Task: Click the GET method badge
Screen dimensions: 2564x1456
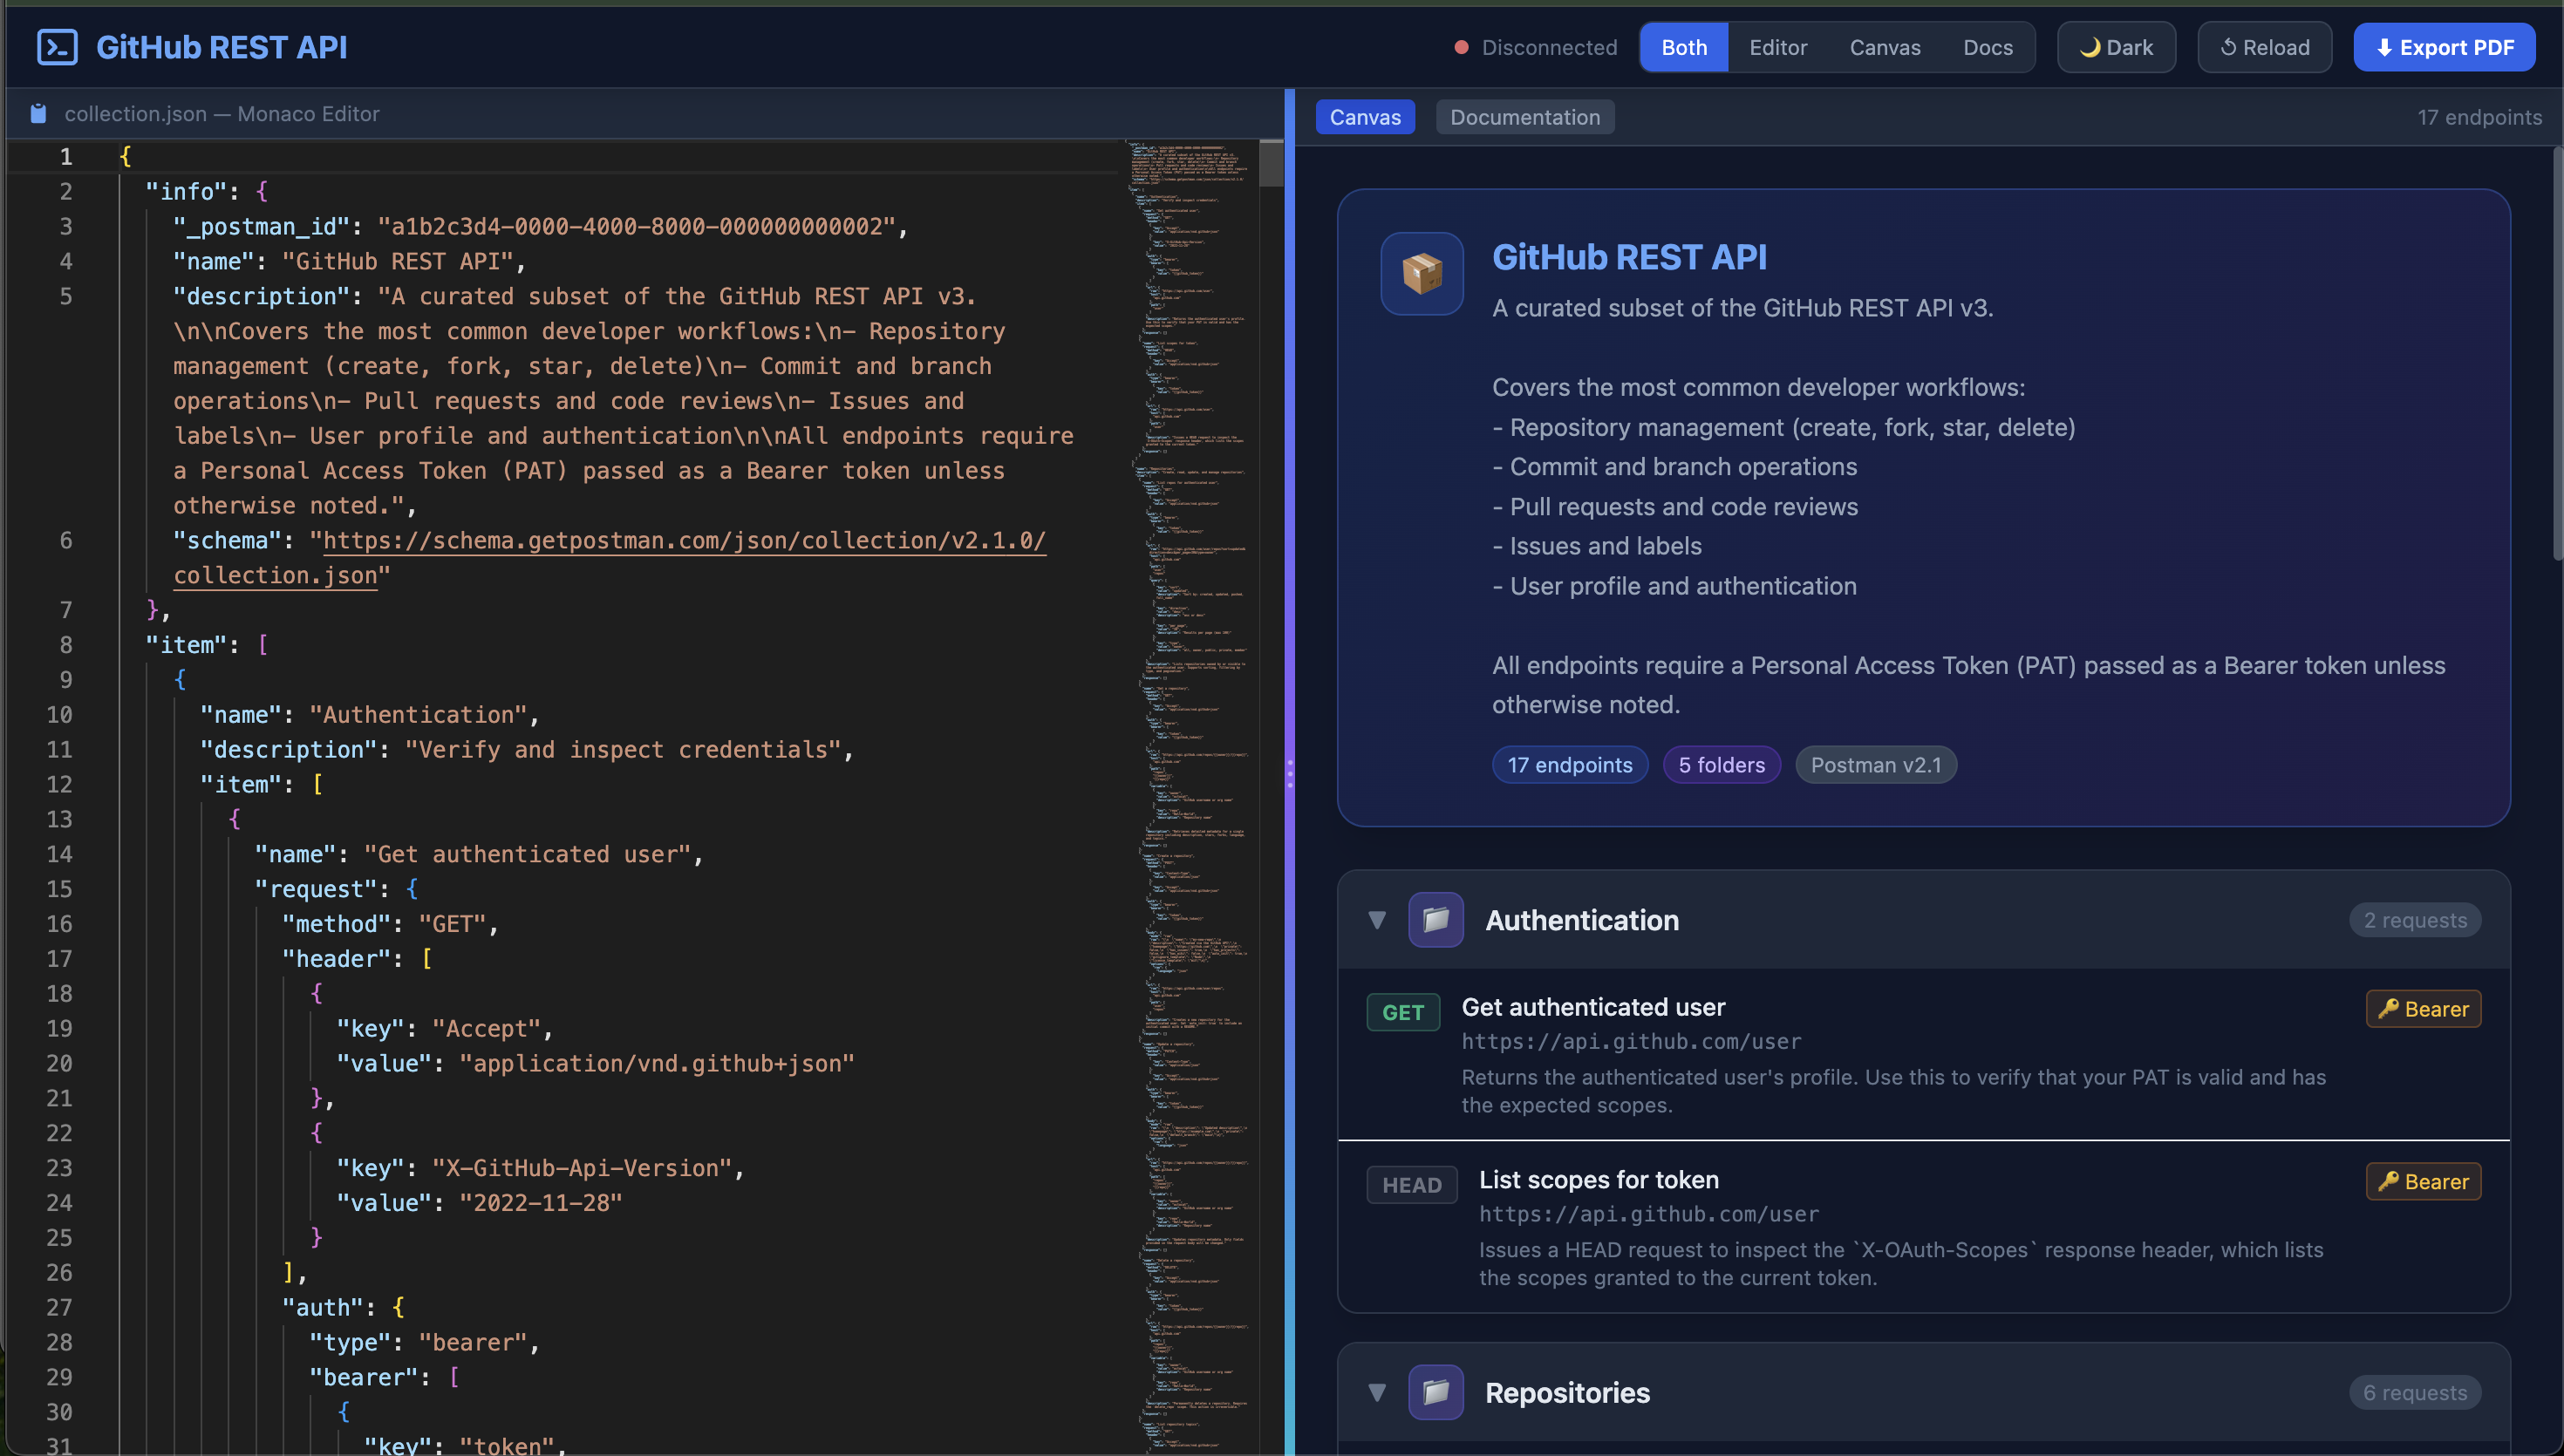Action: pos(1402,1012)
